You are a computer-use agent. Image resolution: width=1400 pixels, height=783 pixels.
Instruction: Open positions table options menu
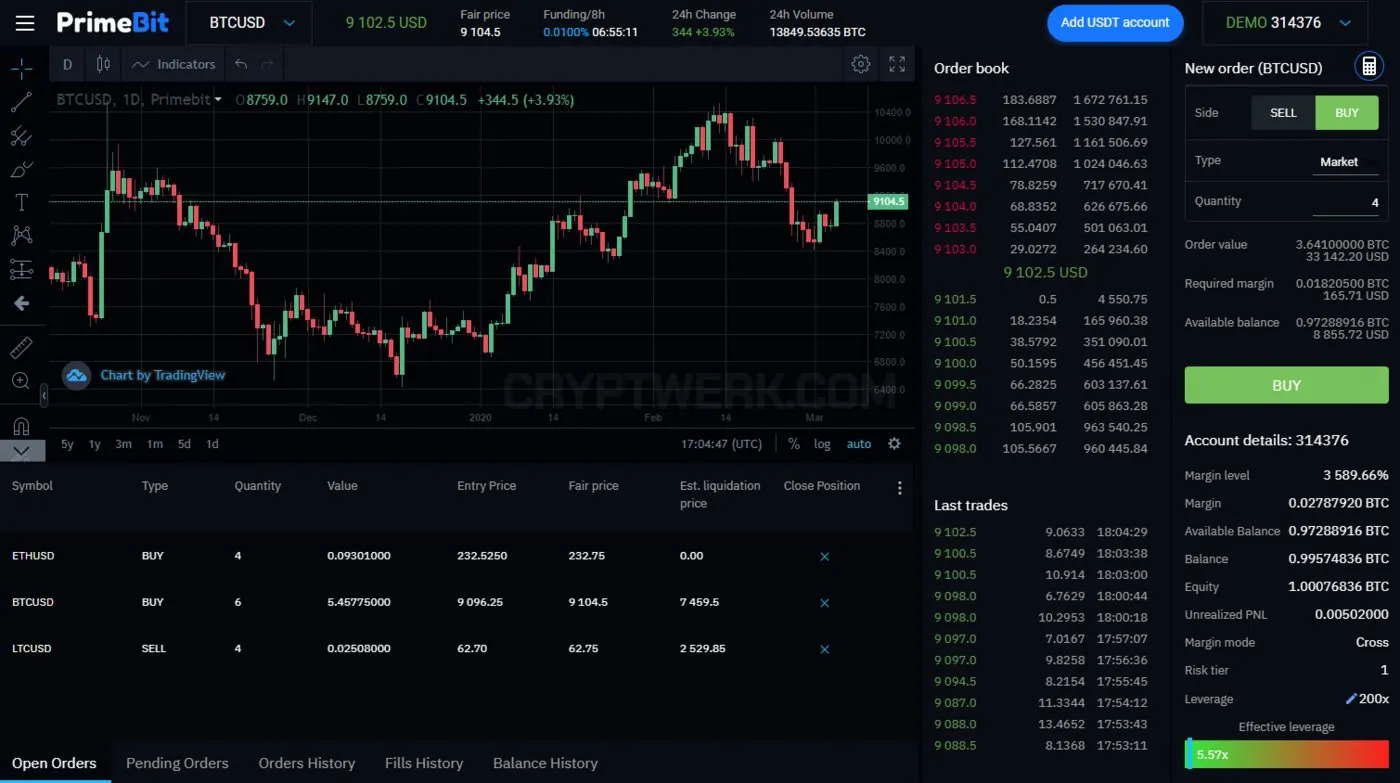[899, 488]
